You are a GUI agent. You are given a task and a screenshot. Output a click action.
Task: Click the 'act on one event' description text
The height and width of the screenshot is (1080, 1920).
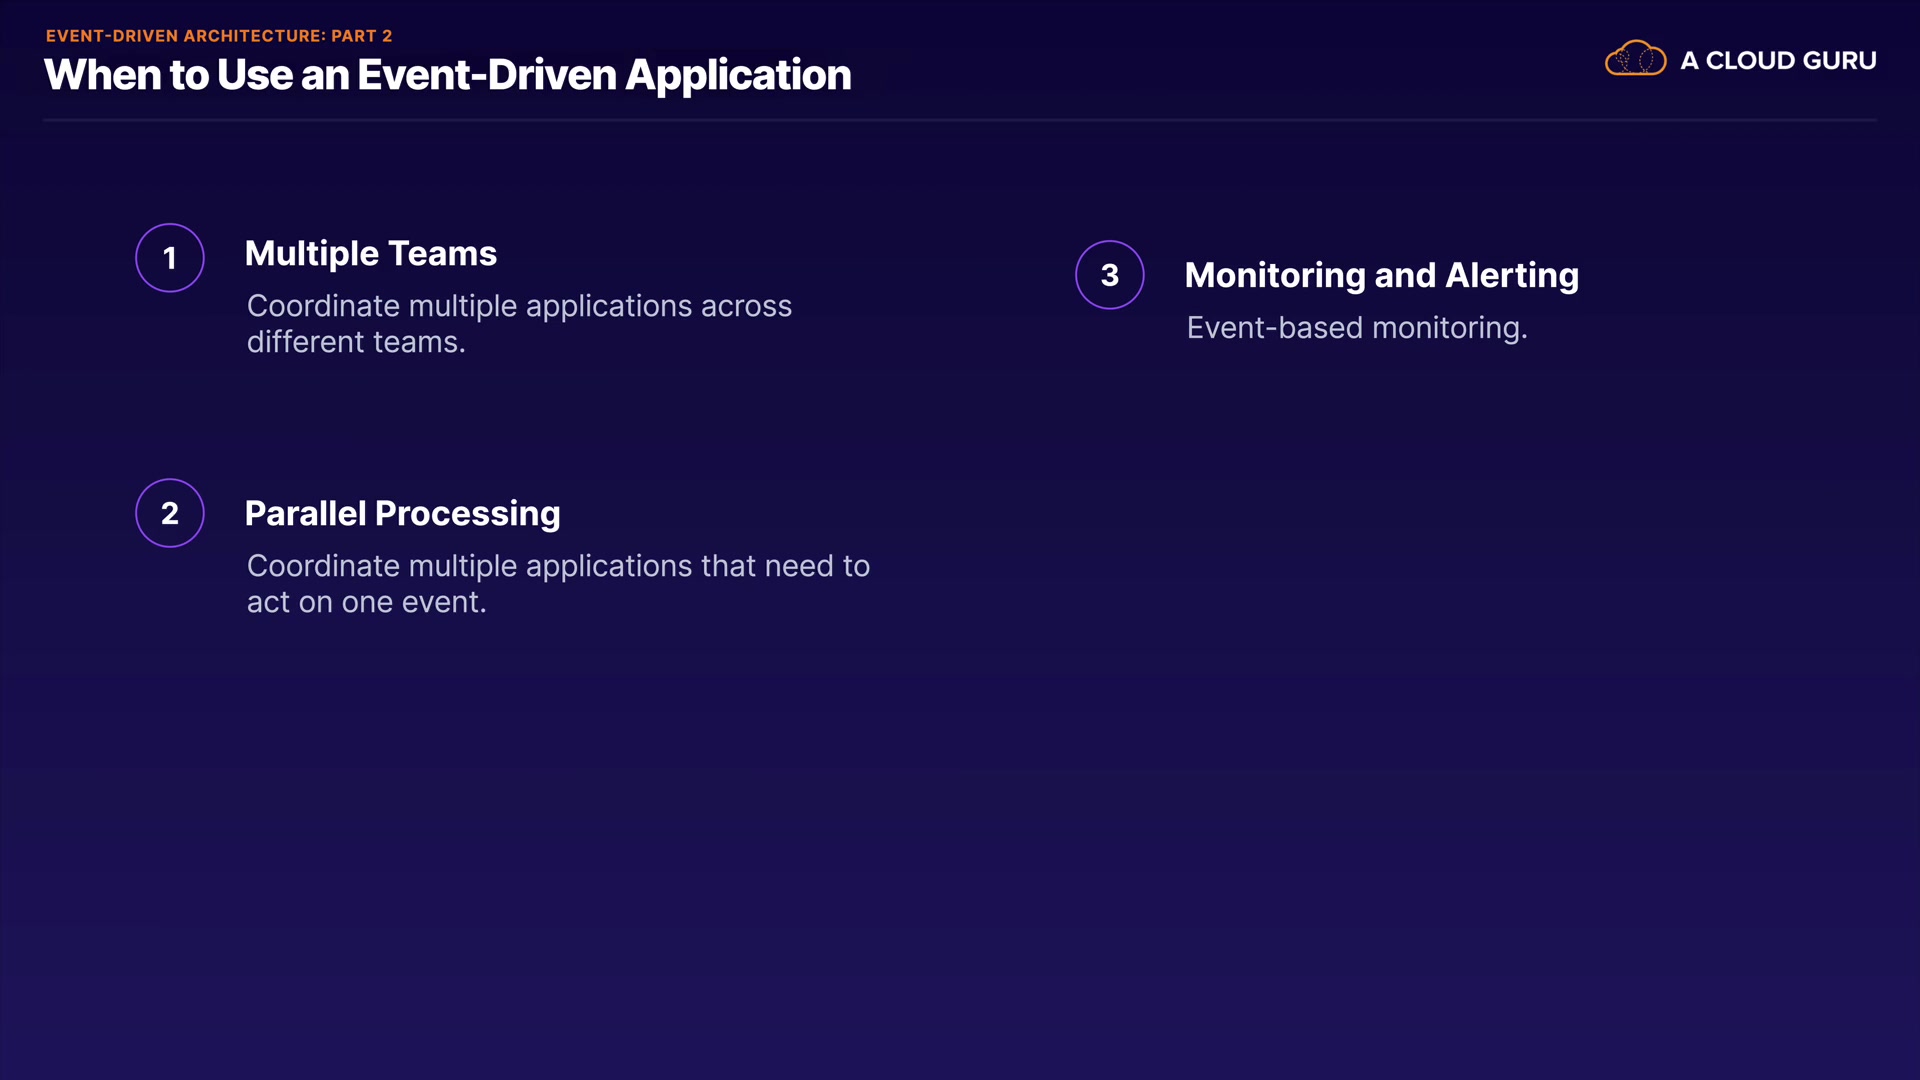[x=366, y=602]
